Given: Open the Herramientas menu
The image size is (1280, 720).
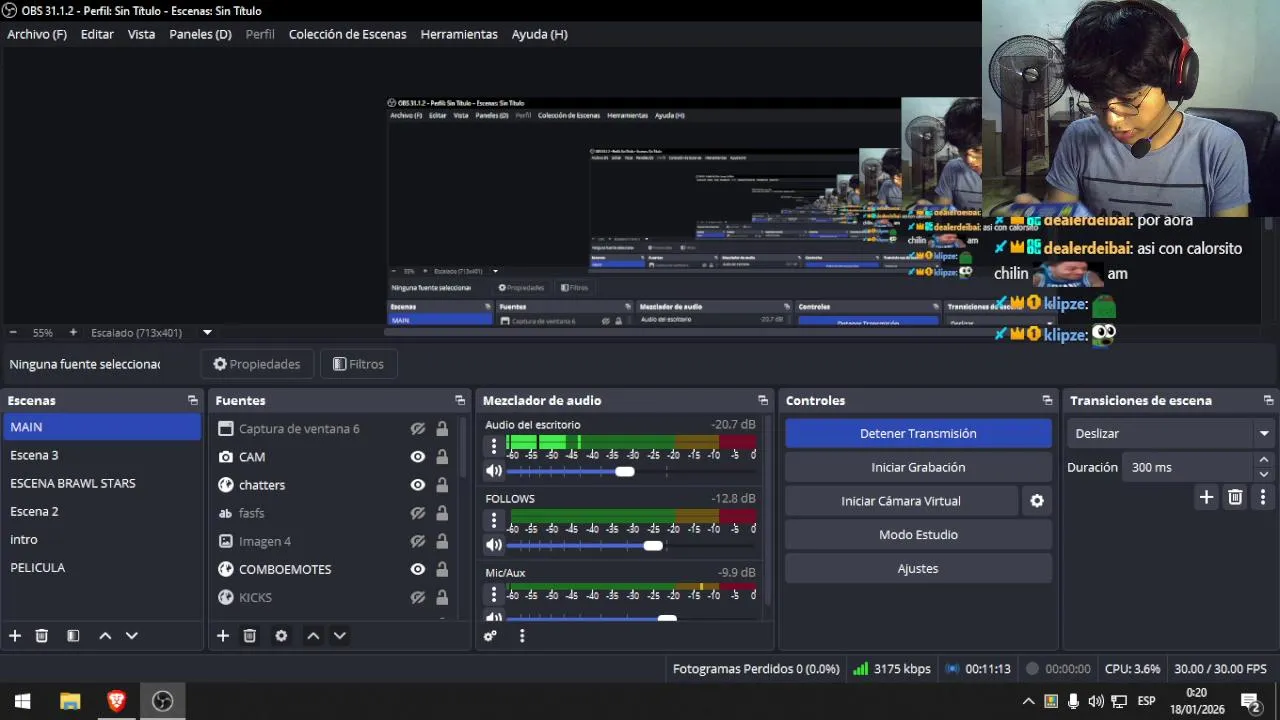Looking at the screenshot, I should click(459, 34).
